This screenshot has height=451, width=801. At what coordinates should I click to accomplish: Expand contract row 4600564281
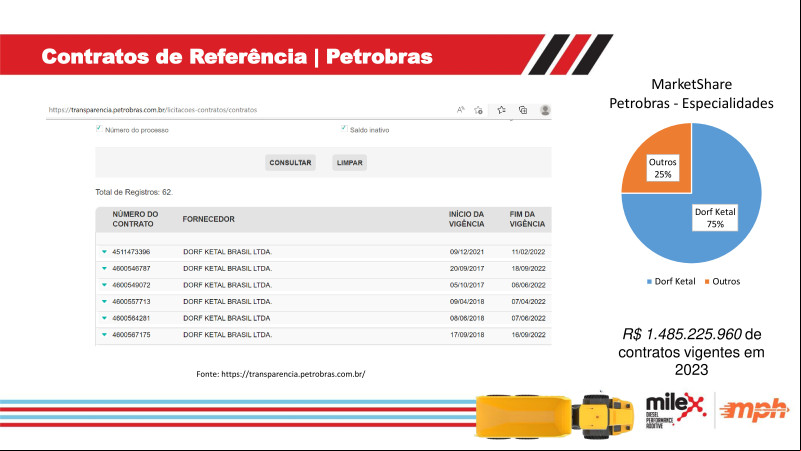104,318
